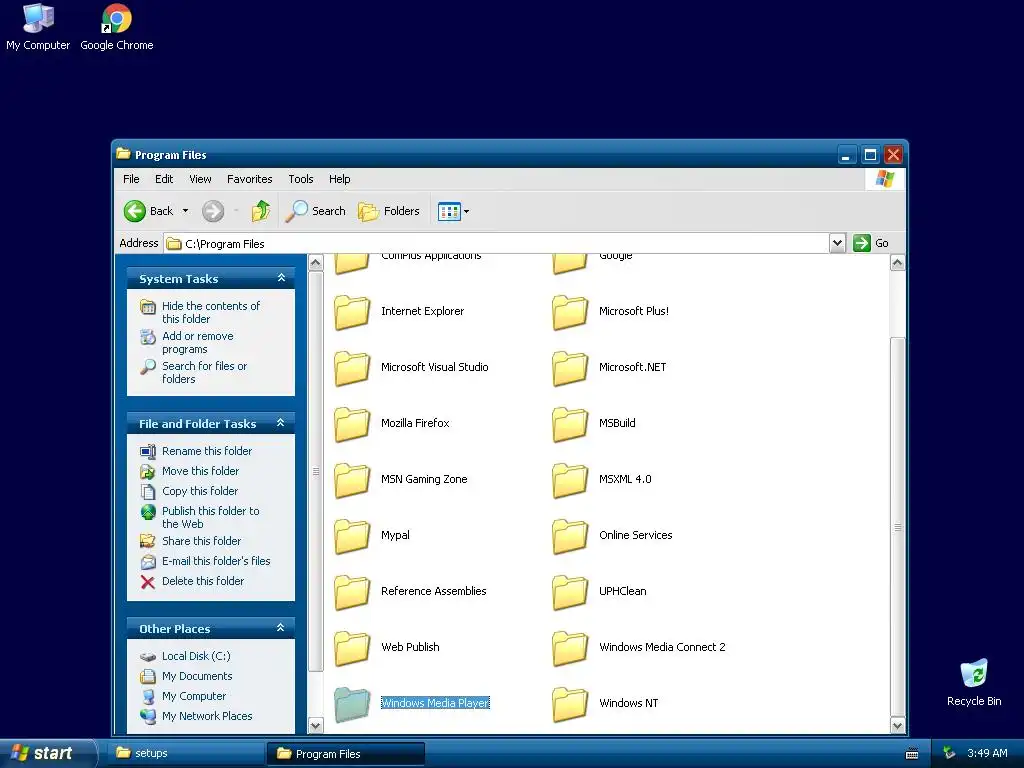Open Back history dropdown arrow
This screenshot has width=1024, height=768.
185,211
